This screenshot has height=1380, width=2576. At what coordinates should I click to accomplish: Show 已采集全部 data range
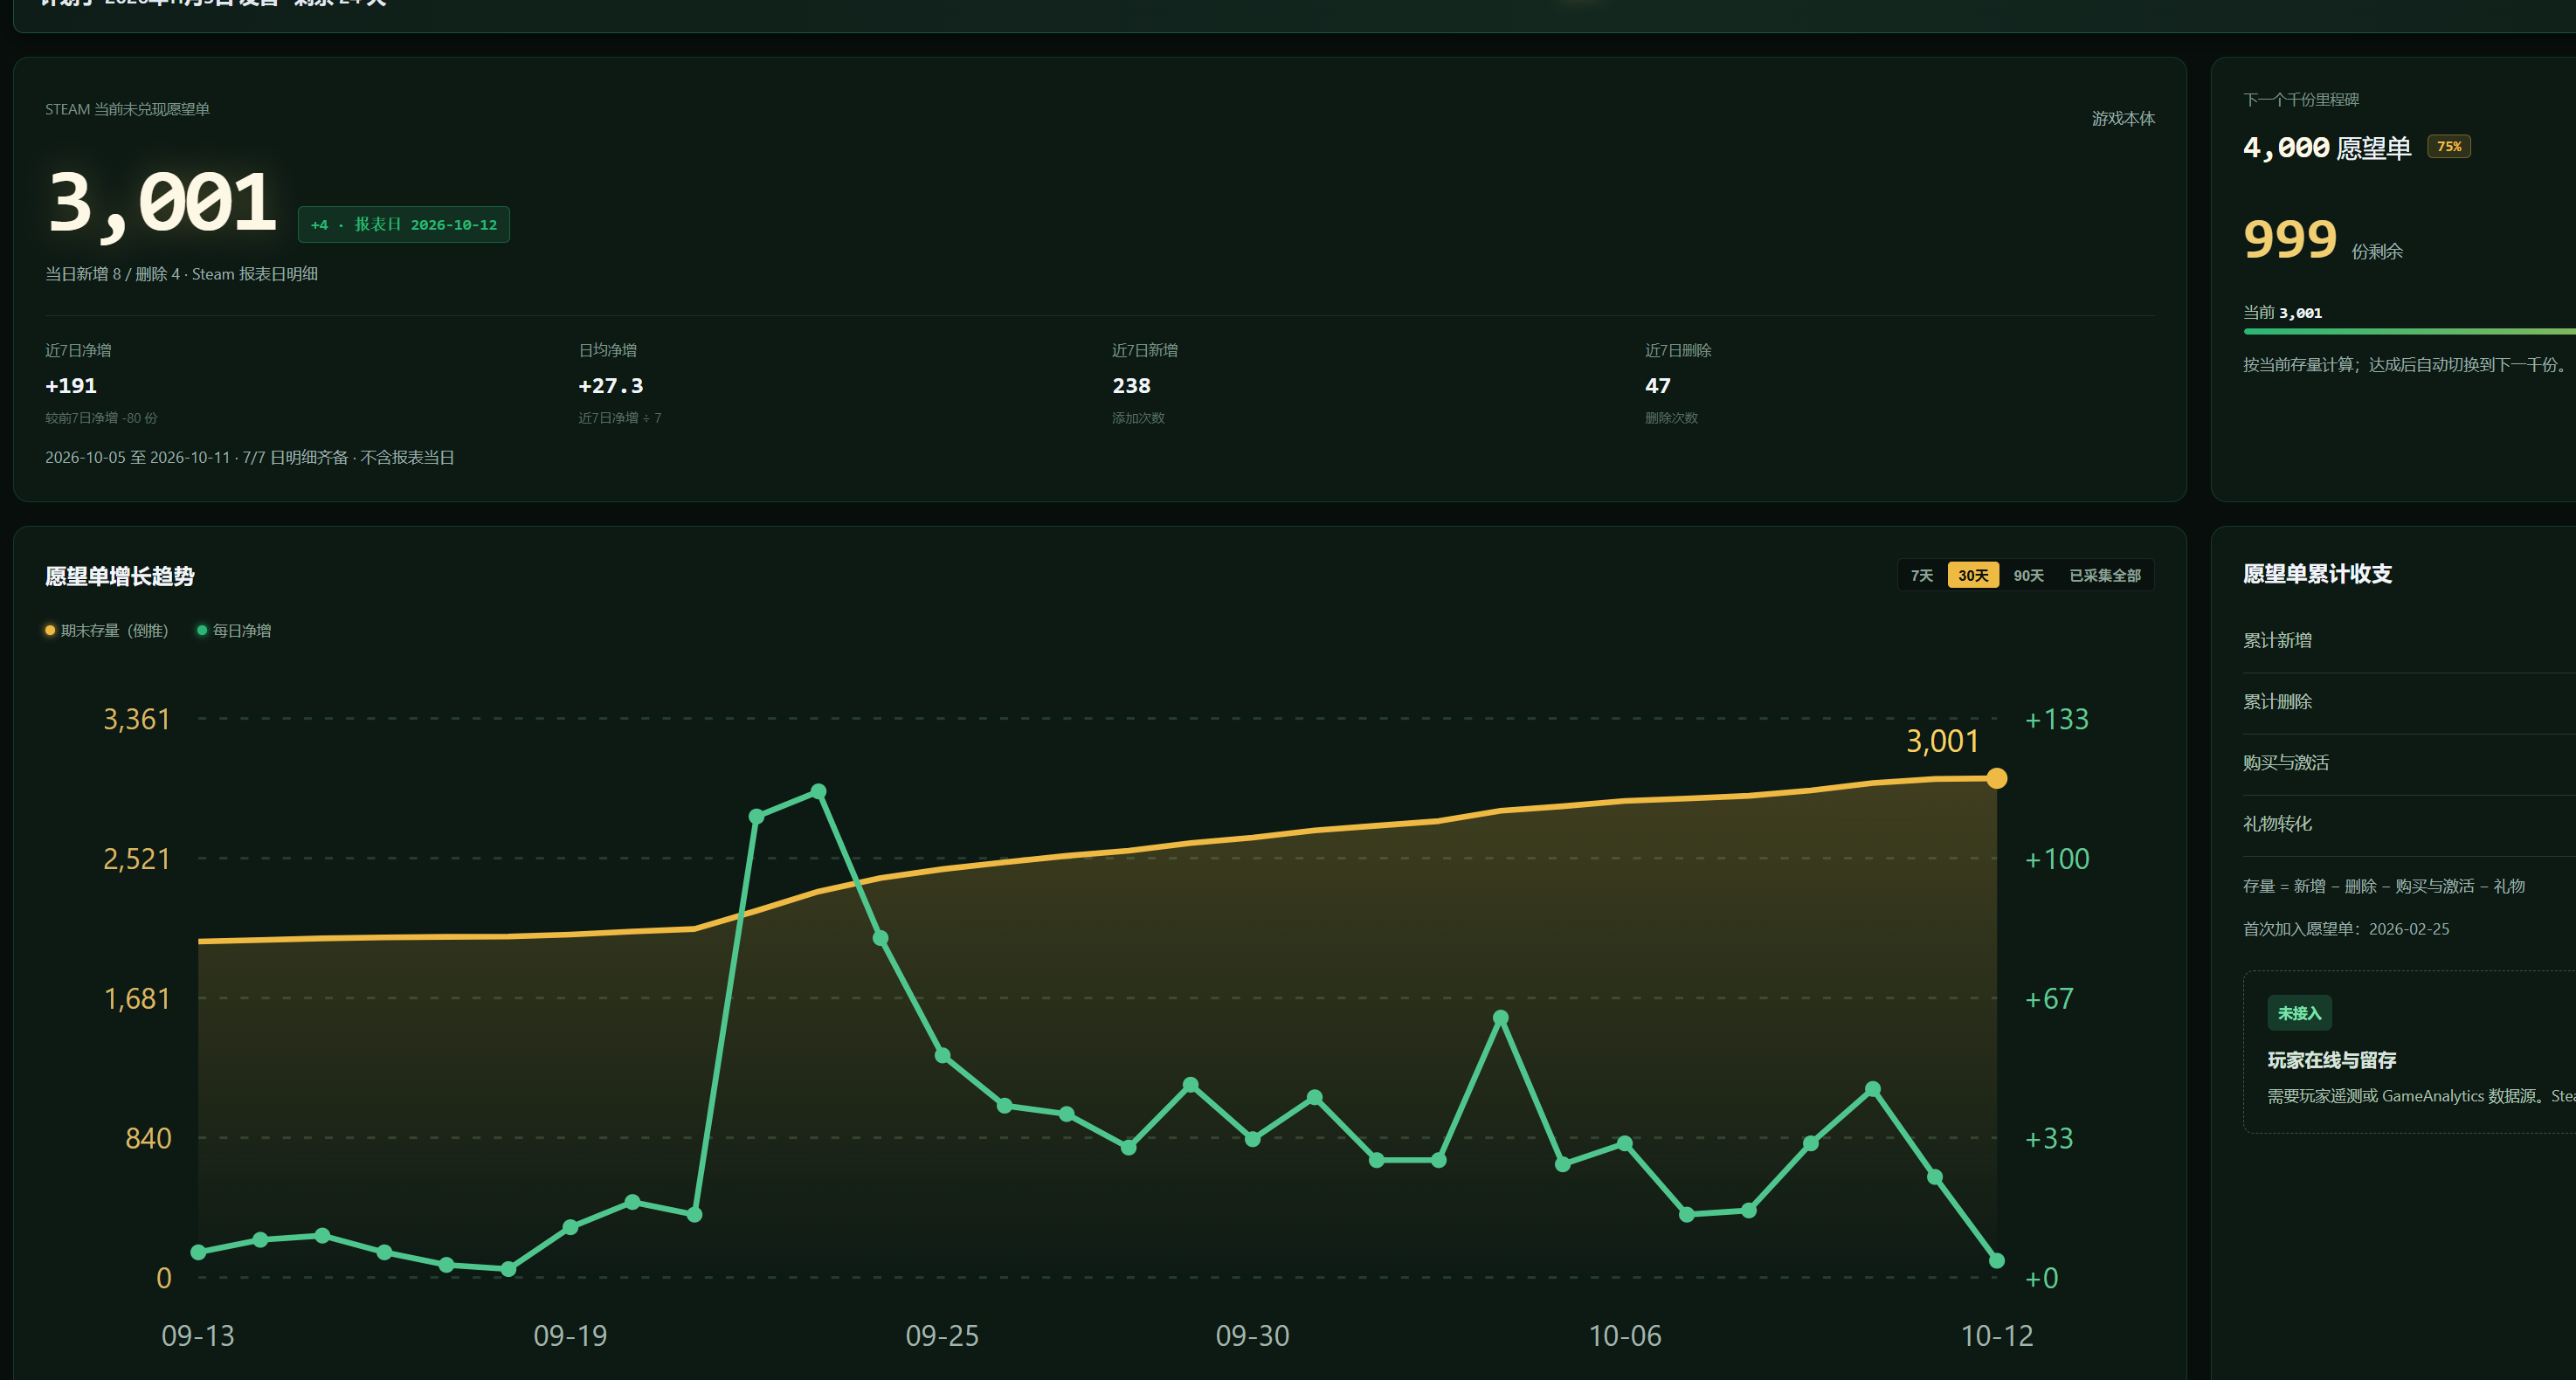pos(2104,575)
